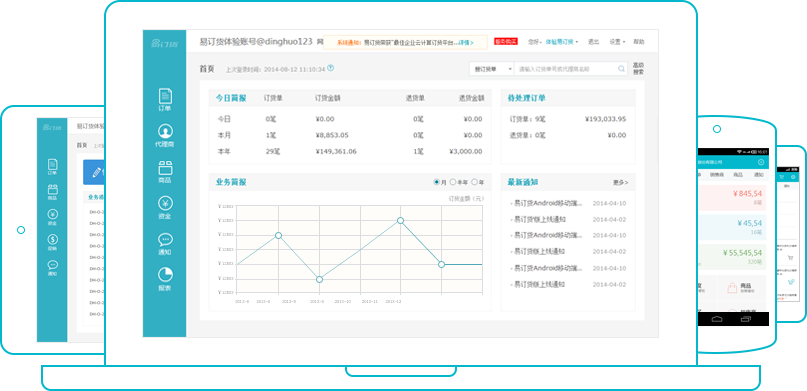The width and height of the screenshot is (807, 391).
Task: Click the ¥55,545,54 green card on phone
Action: coord(731,257)
